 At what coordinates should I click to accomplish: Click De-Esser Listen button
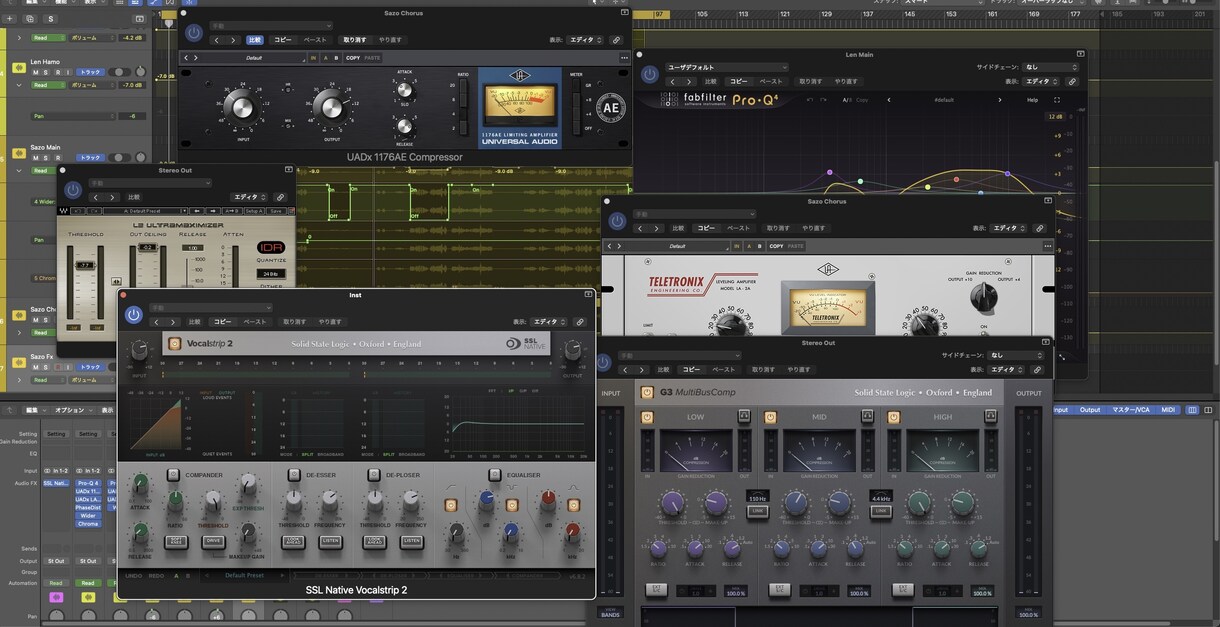pyautogui.click(x=329, y=541)
